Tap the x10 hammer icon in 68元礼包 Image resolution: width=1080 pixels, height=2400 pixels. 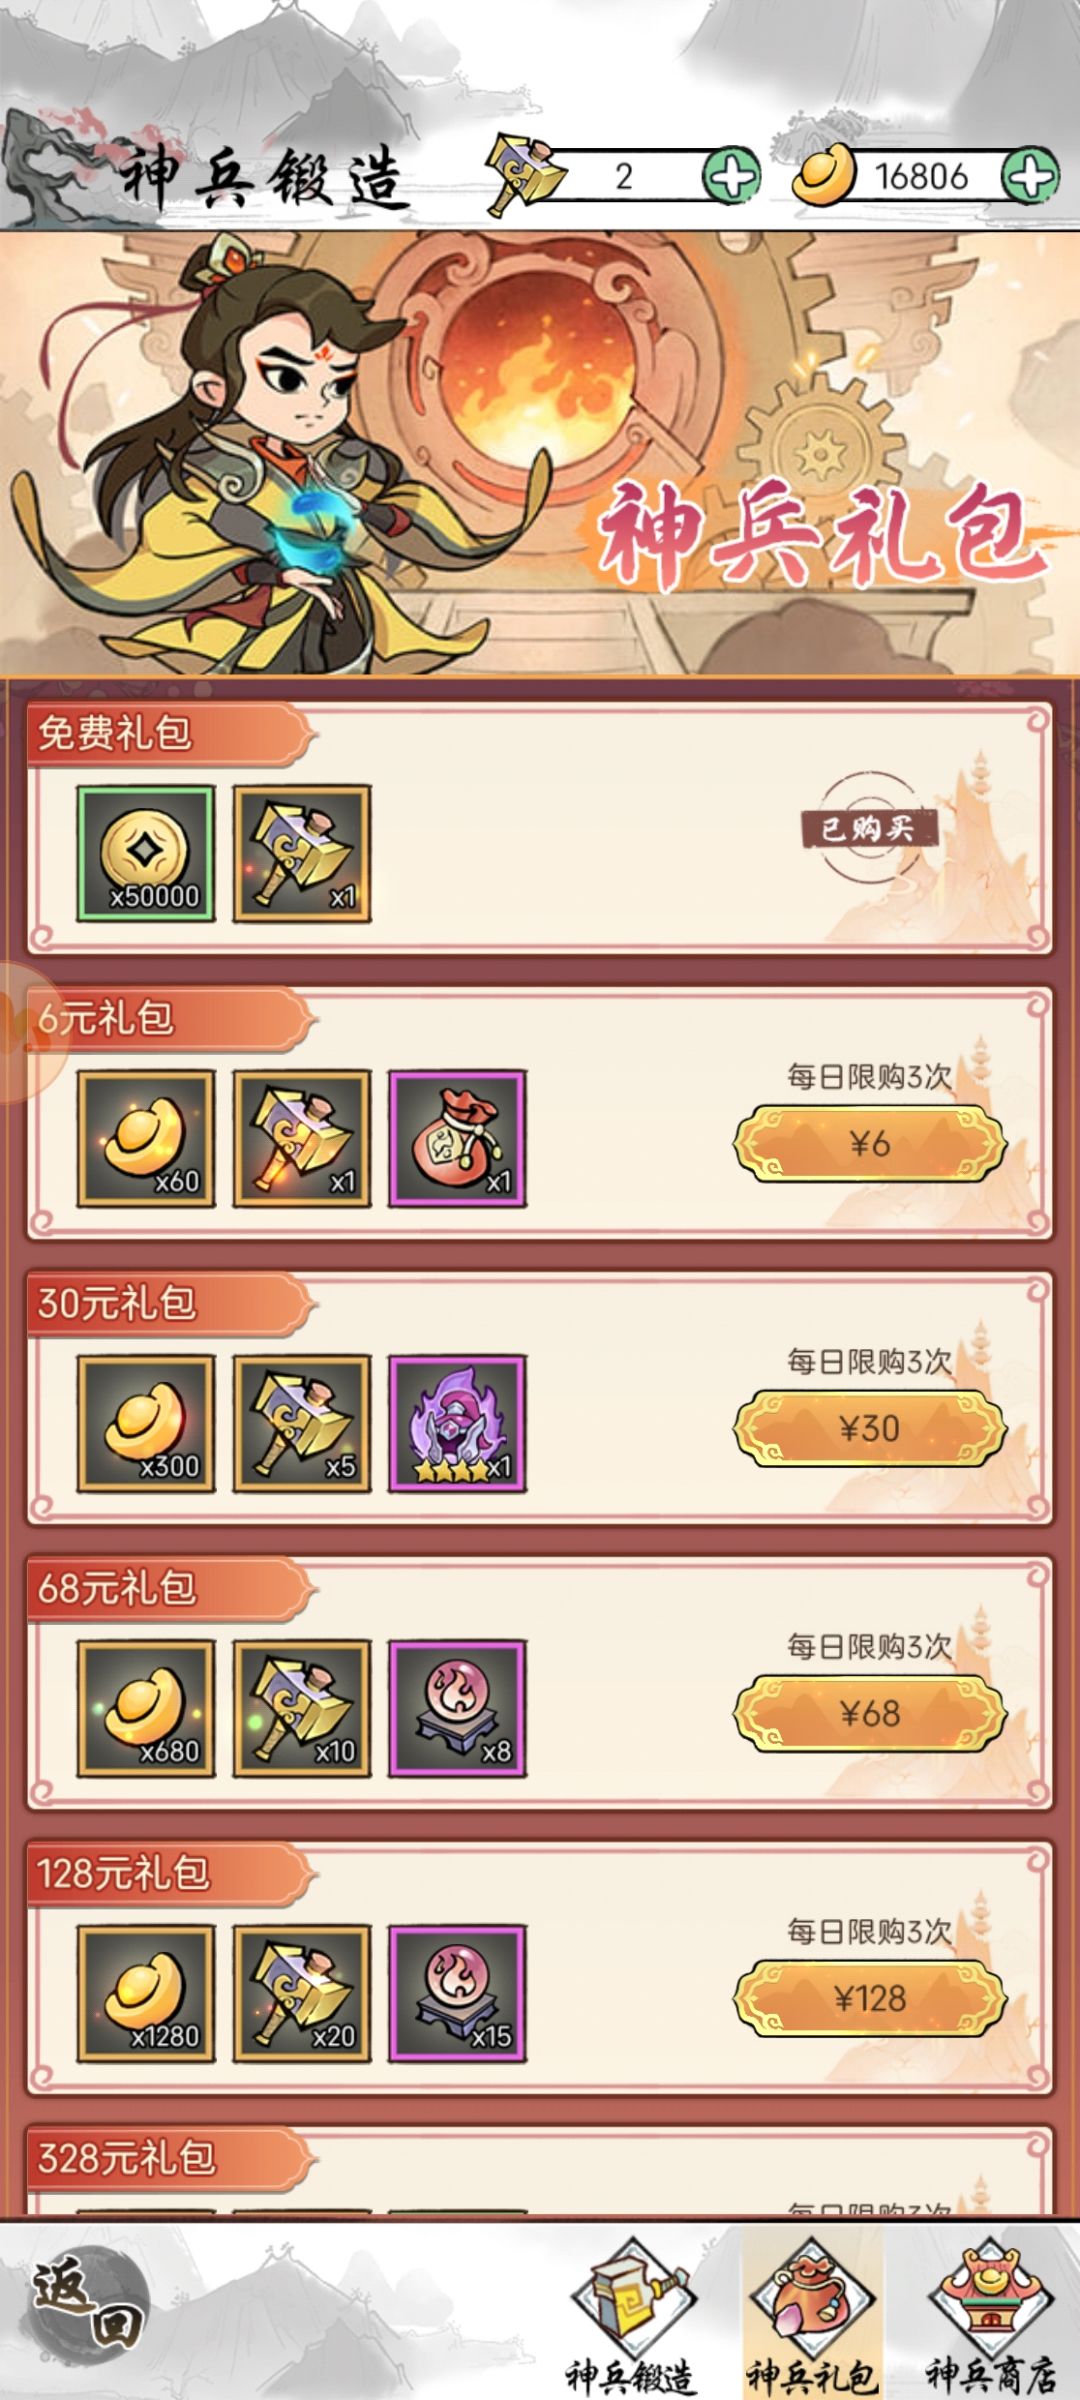[302, 1708]
